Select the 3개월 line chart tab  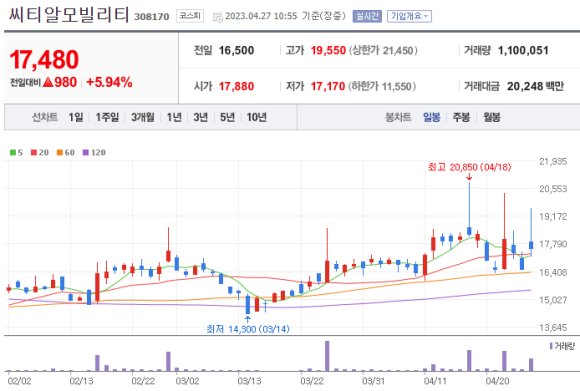143,118
